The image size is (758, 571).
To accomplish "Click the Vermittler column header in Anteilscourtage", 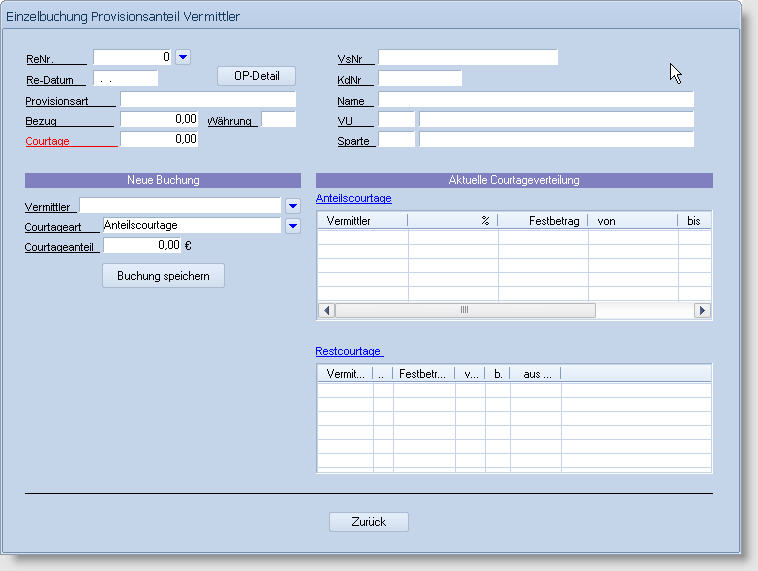I will pos(362,221).
